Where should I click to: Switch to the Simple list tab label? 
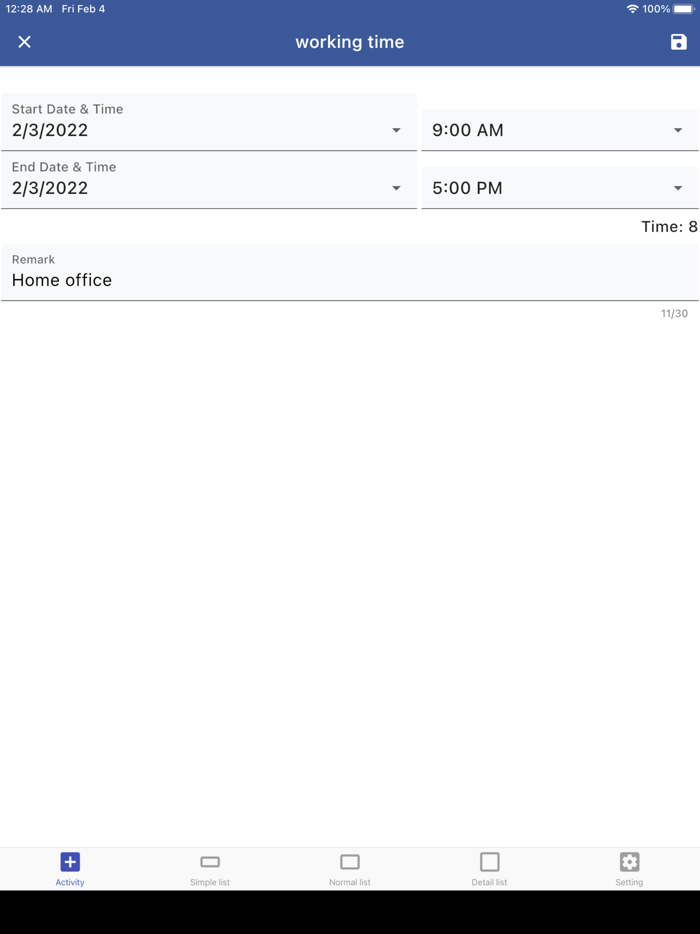pos(210,883)
